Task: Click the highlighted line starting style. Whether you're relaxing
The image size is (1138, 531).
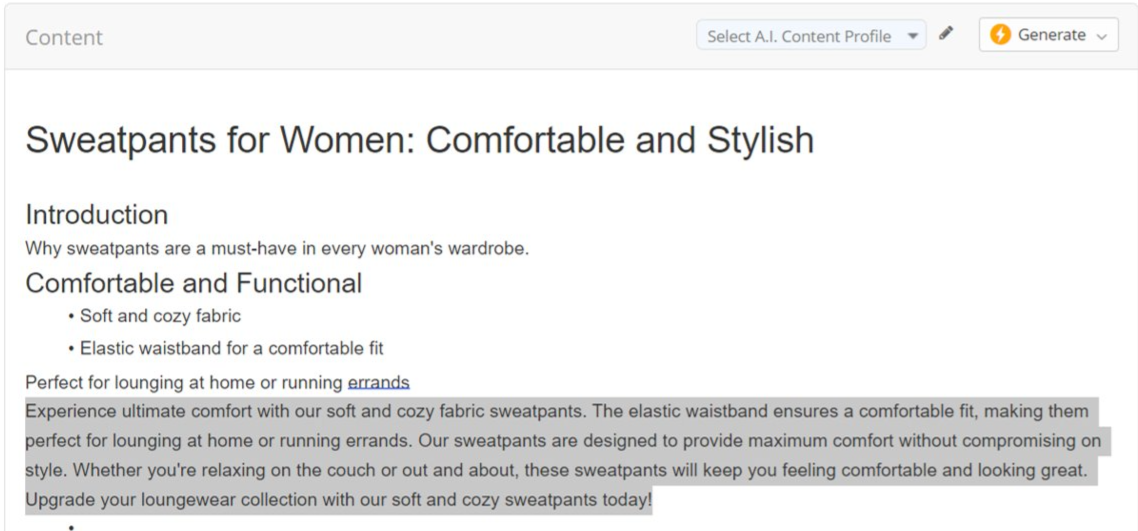Action: [556, 471]
